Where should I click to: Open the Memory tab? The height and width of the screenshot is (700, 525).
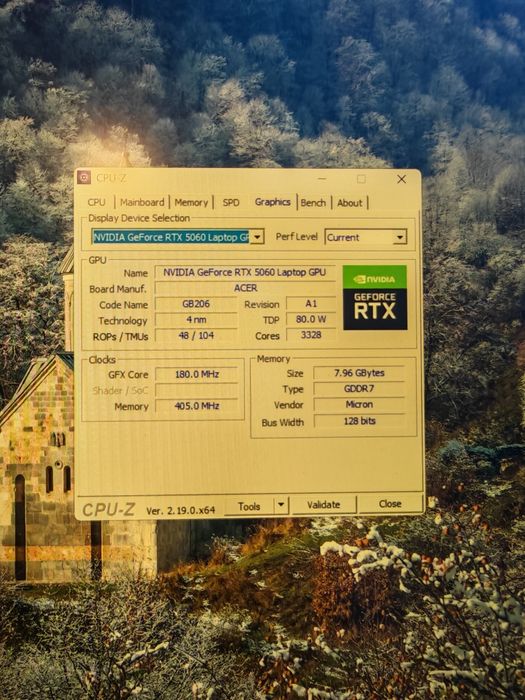[x=191, y=202]
